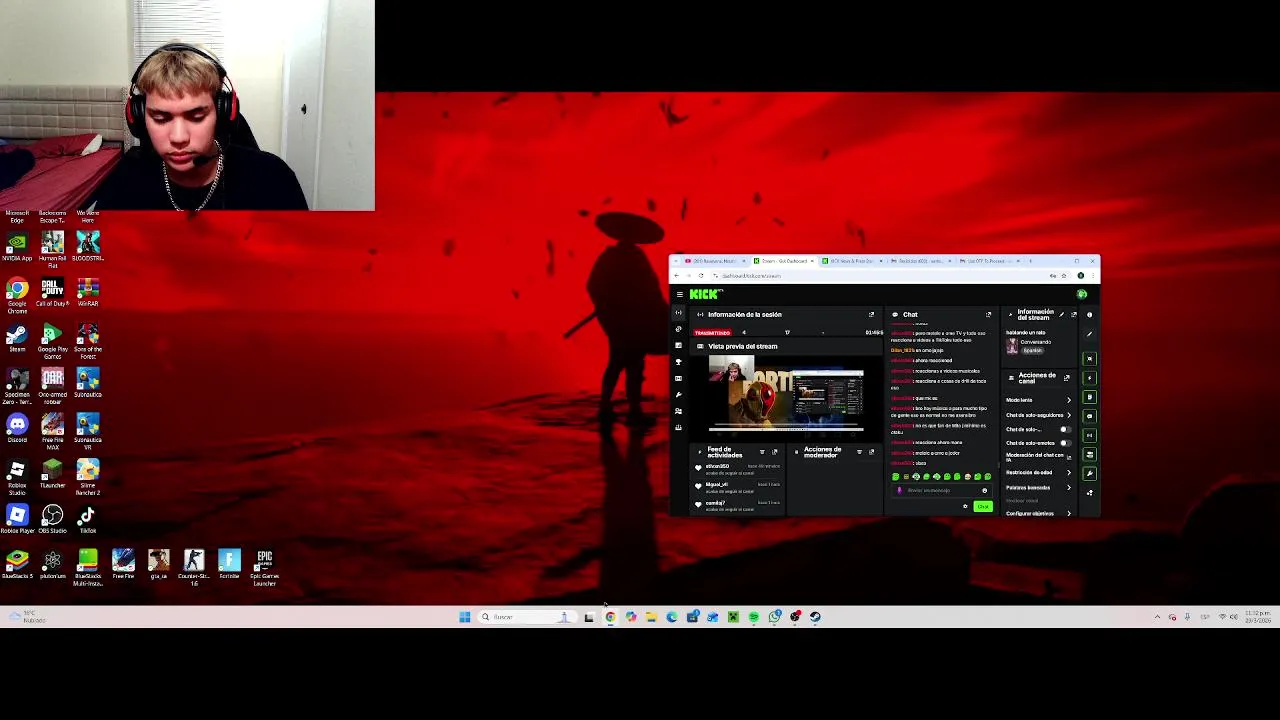Toggle Chat de solo-emotes switch
This screenshot has height=720, width=1280.
1066,443
